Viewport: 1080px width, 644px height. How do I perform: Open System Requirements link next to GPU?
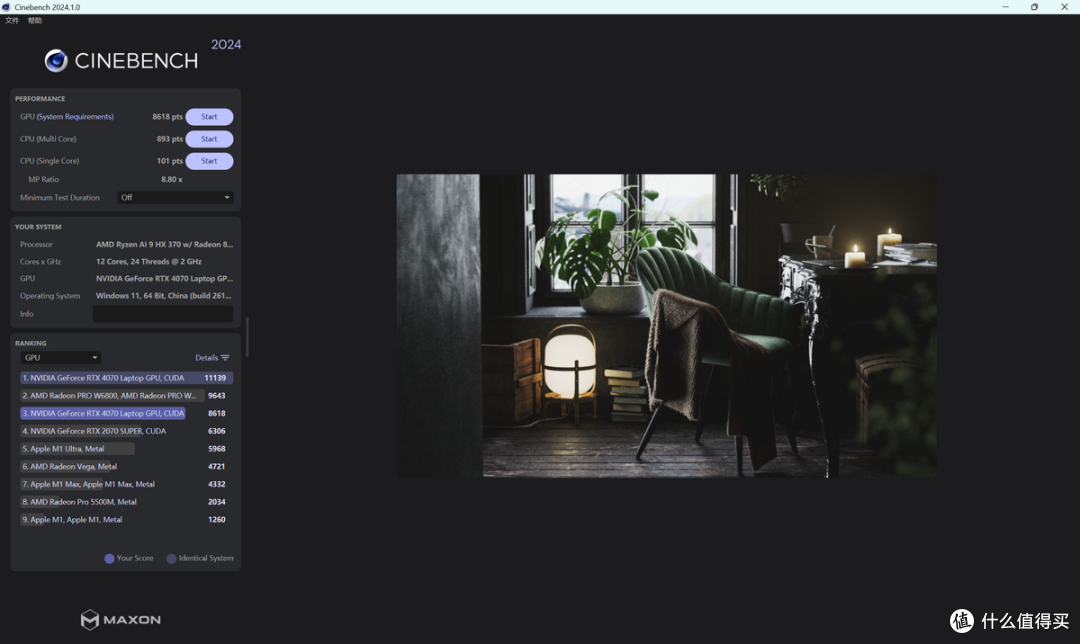[x=75, y=116]
